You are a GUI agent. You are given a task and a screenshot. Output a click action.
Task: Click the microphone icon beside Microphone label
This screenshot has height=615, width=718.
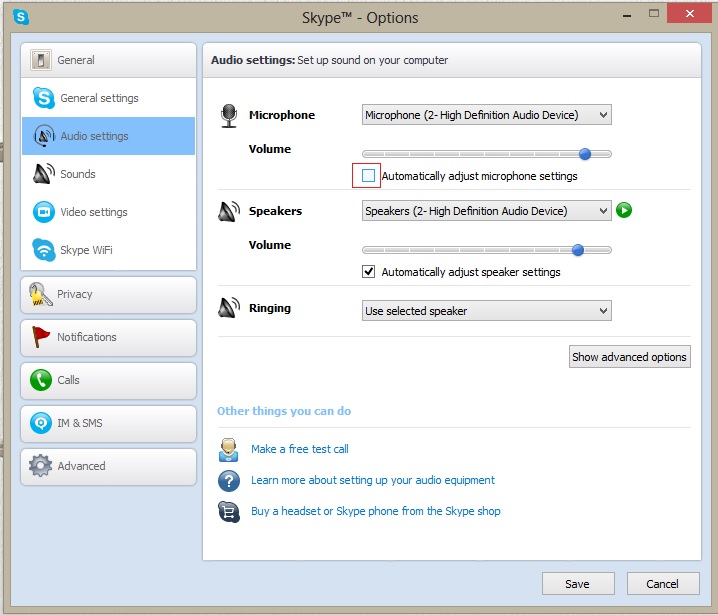(x=228, y=116)
